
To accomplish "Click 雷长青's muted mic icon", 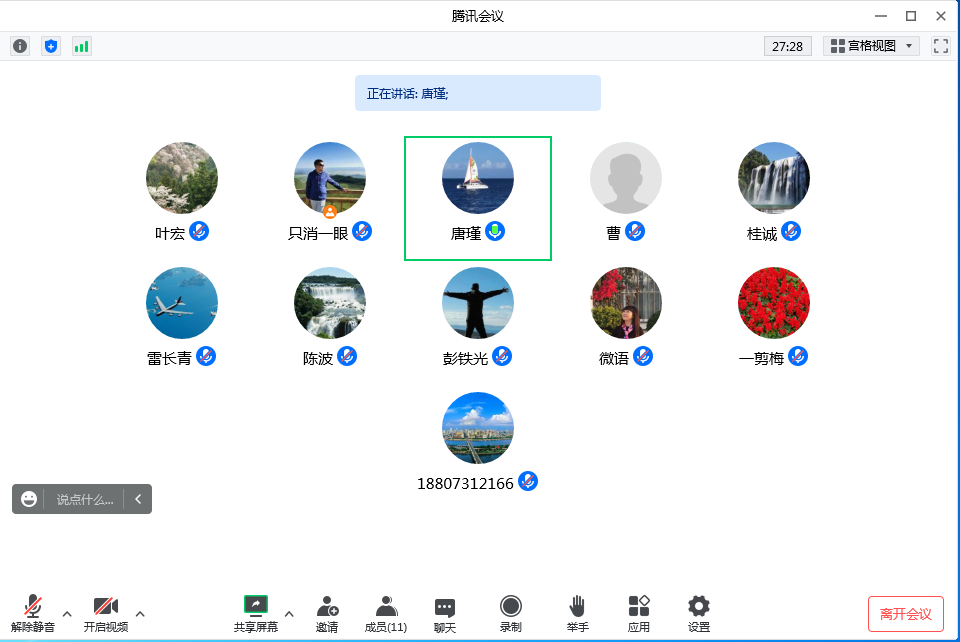I will click(x=206, y=356).
